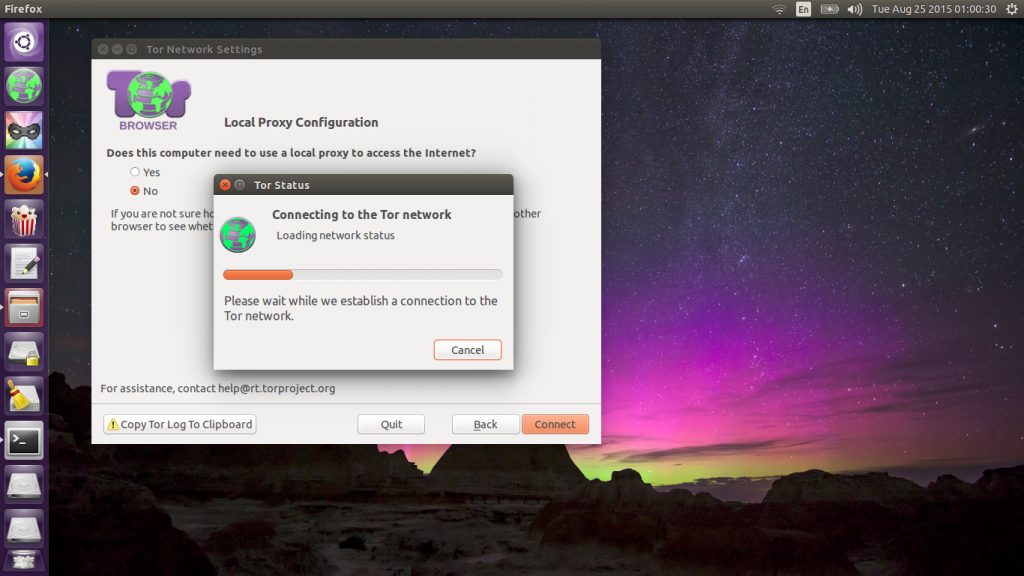Click the local proxy question text
This screenshot has width=1024, height=576.
(291, 153)
